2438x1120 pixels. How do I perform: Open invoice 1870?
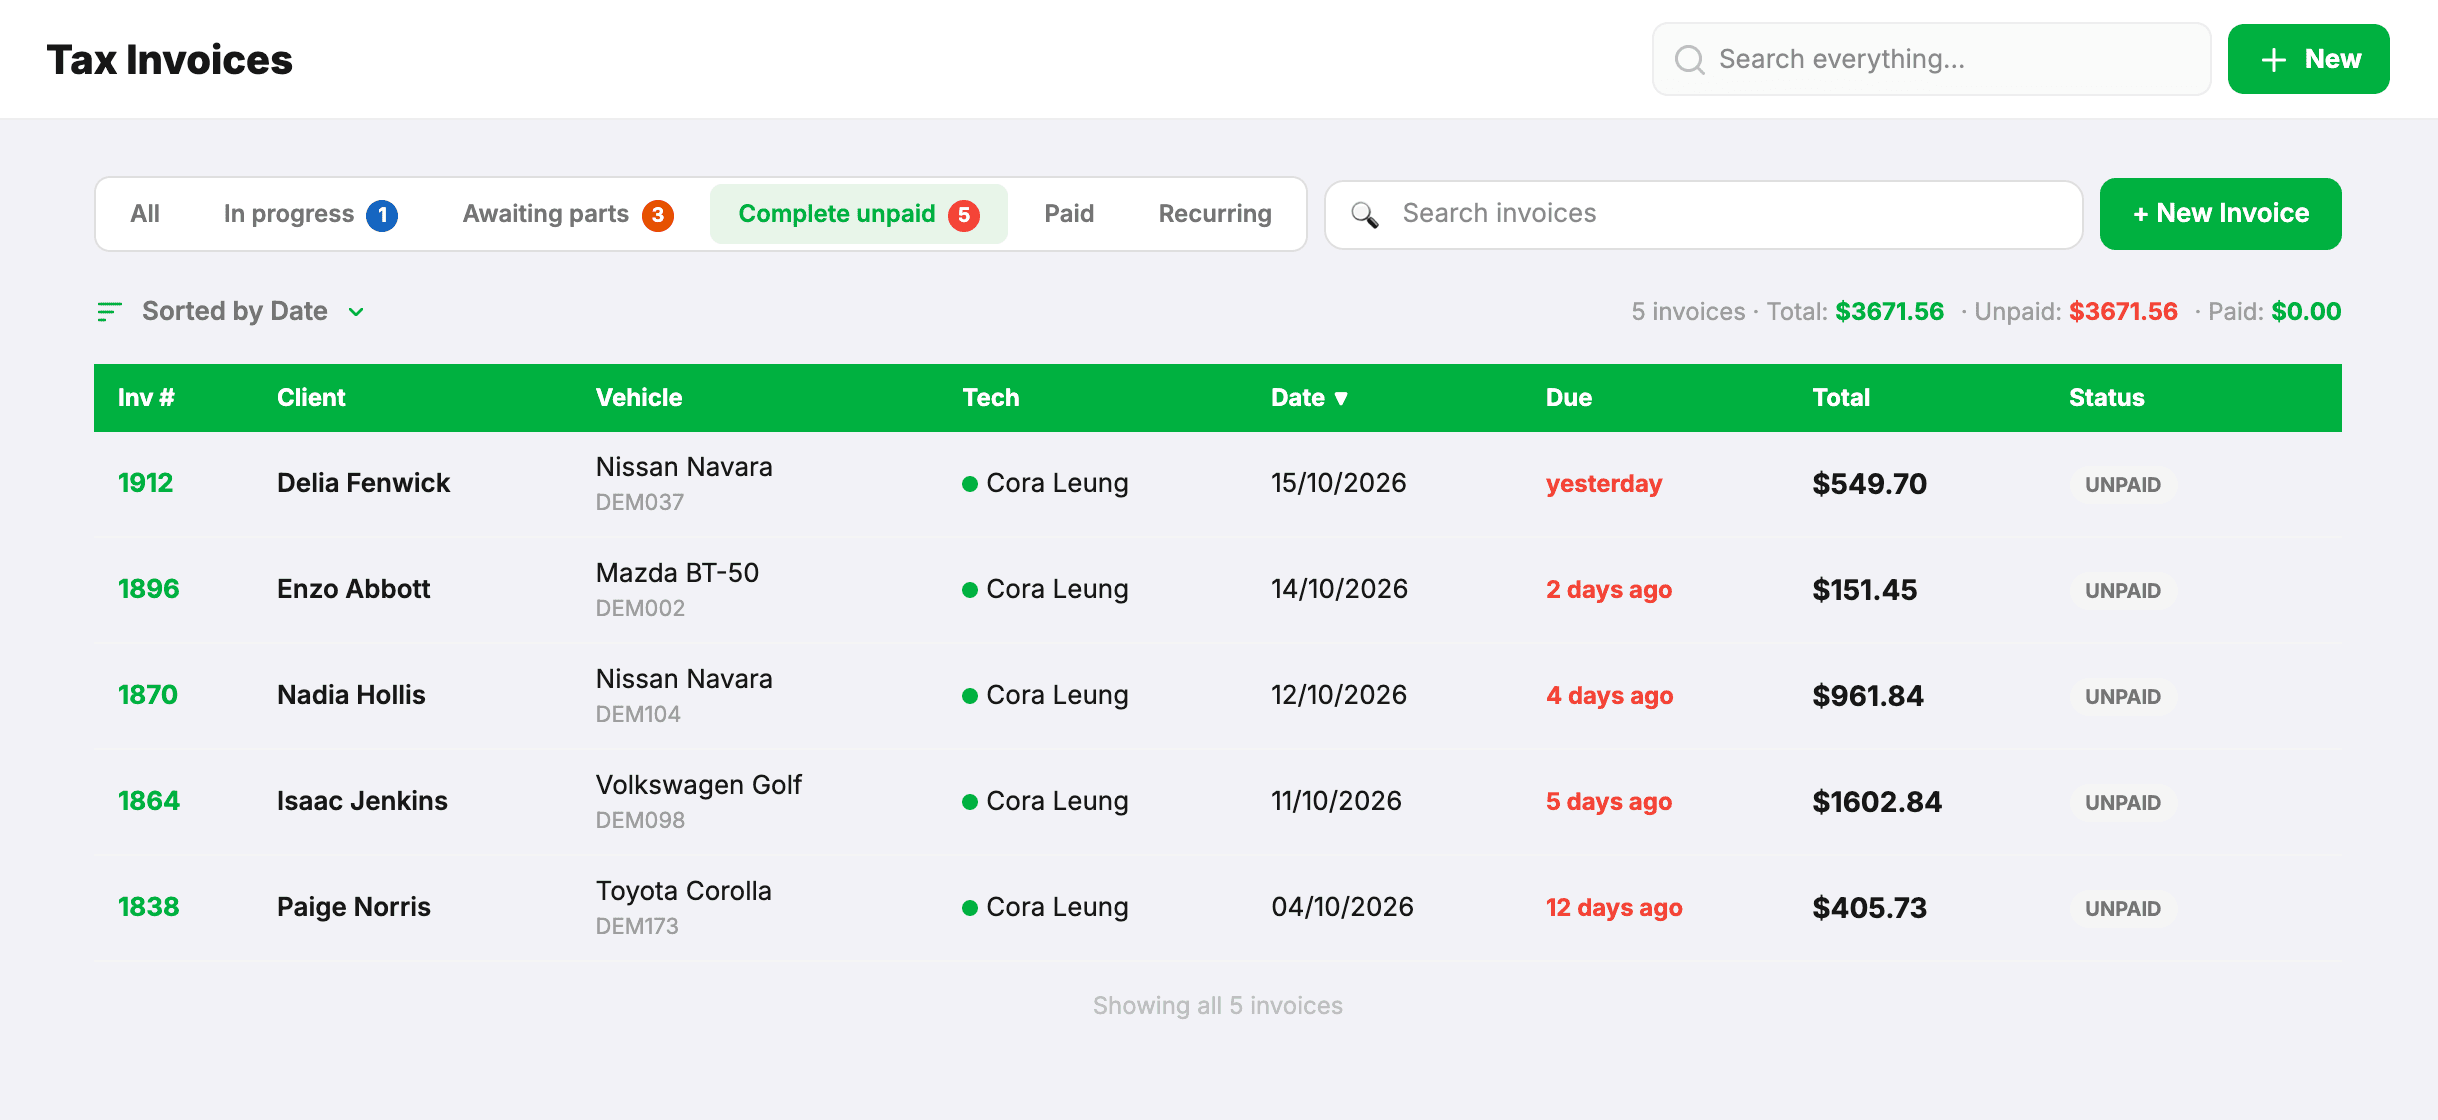point(148,695)
